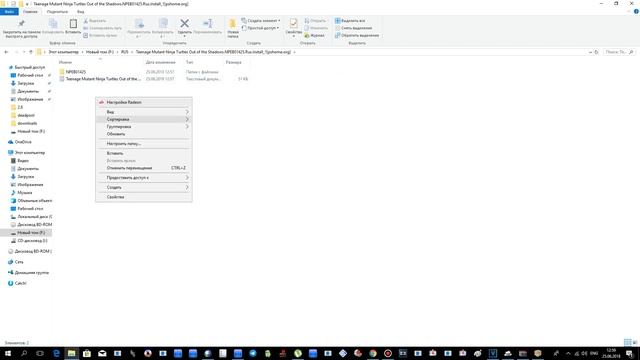Open the Вид submenu in context menu
The width and height of the screenshot is (640, 360).
144,112
